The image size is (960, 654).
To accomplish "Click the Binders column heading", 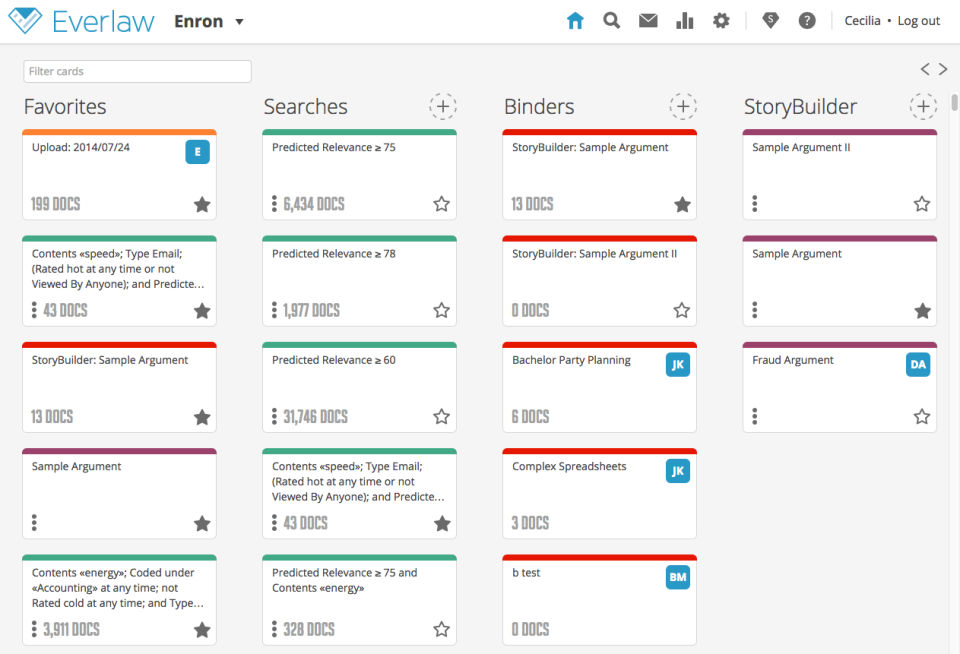I will 539,107.
